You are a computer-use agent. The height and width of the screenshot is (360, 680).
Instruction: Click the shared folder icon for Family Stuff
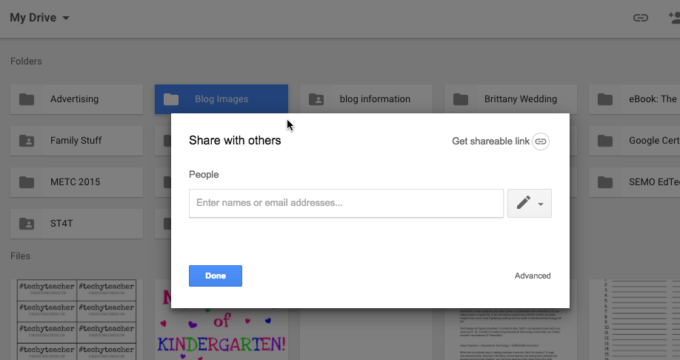26,141
